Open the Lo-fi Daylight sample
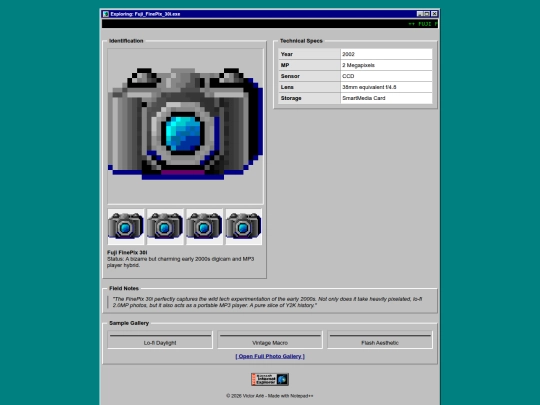The height and width of the screenshot is (405, 540). click(160, 340)
